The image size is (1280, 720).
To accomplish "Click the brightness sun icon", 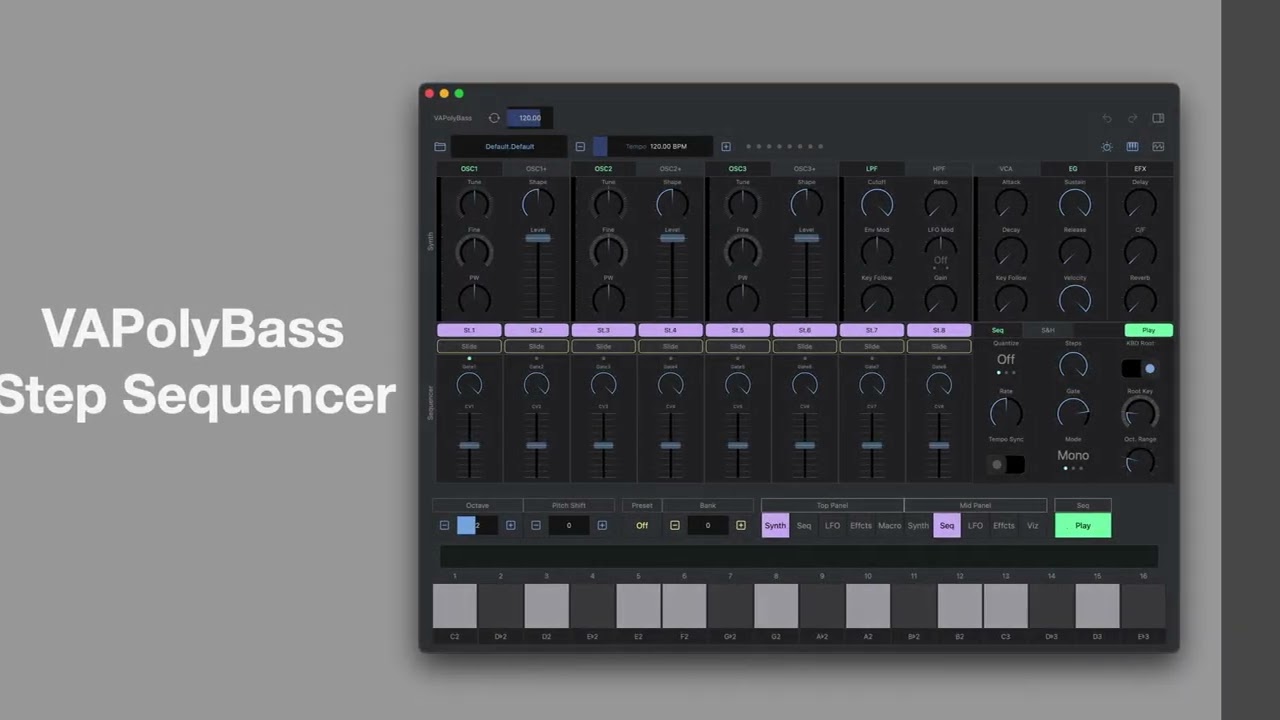I will (x=1107, y=146).
